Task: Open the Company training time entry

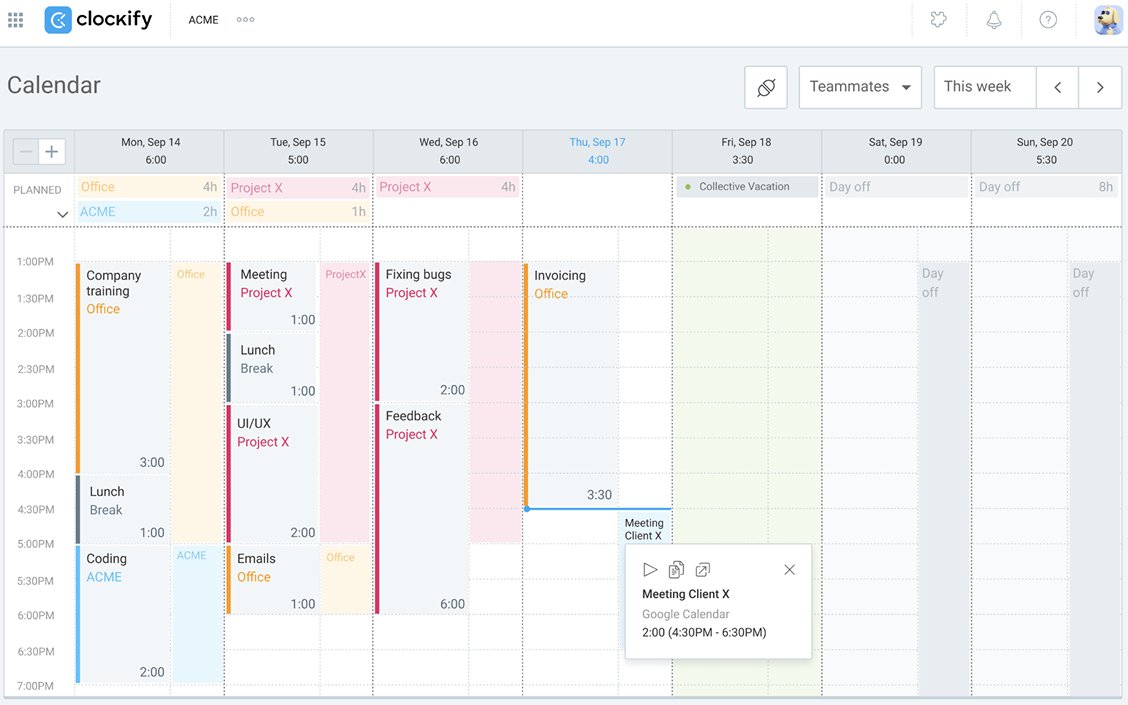Action: coord(122,368)
